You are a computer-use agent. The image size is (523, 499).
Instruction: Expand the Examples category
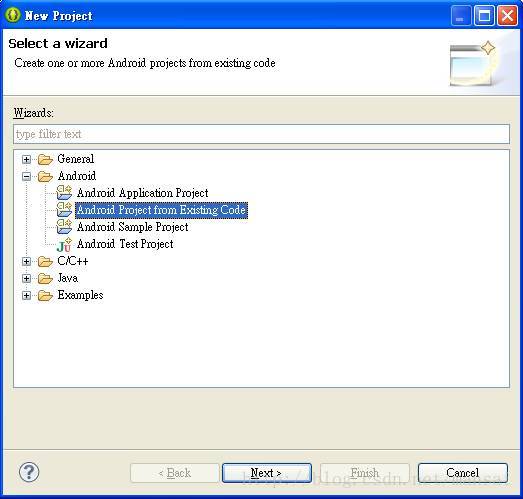26,296
